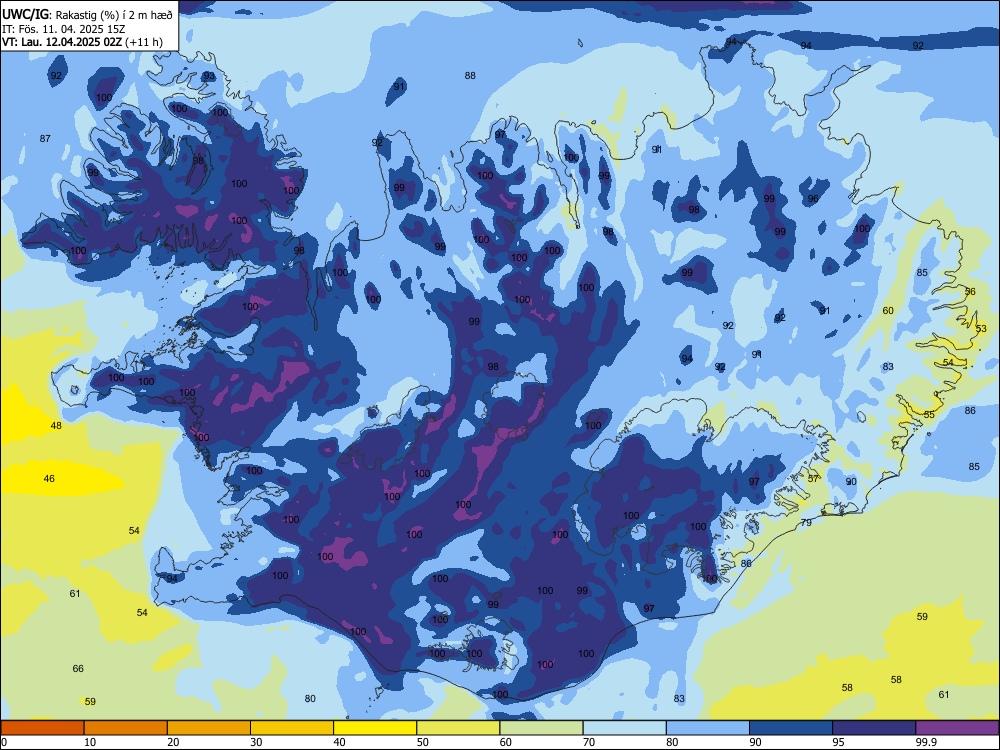Image resolution: width=1000 pixels, height=750 pixels.
Task: Click the '10' legend tick label
Action: (90, 742)
